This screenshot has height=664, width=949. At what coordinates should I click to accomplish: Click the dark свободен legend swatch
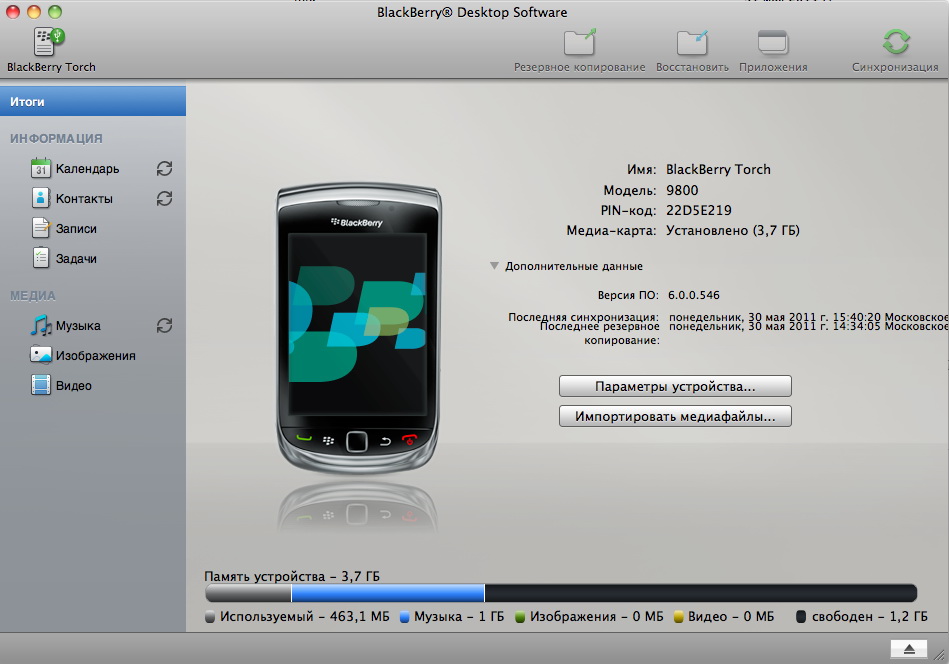point(801,617)
